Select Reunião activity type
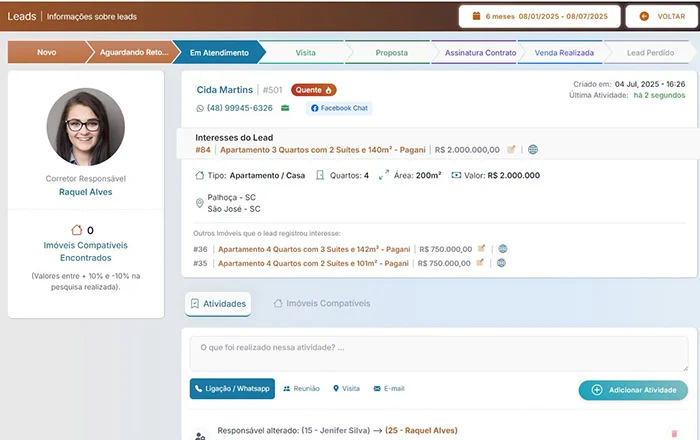 (x=301, y=389)
